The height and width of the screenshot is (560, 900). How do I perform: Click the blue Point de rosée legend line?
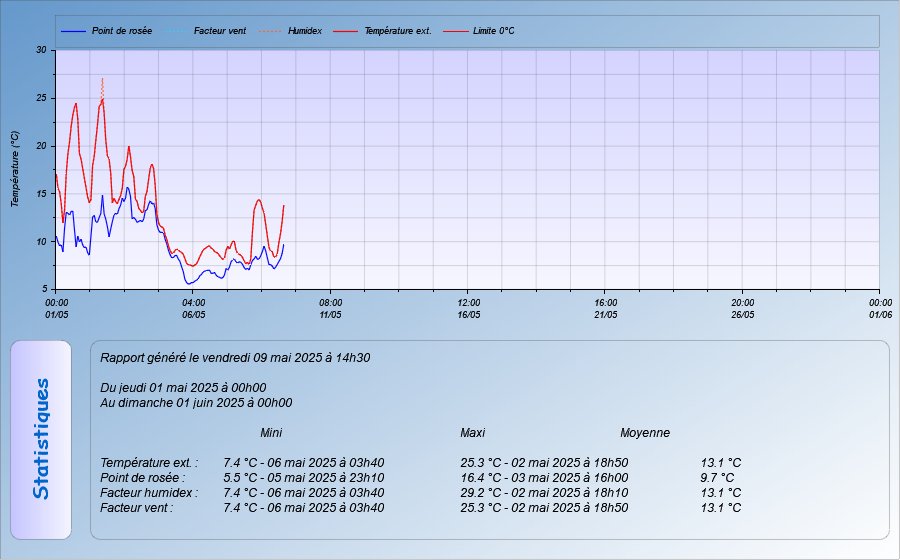pyautogui.click(x=73, y=31)
